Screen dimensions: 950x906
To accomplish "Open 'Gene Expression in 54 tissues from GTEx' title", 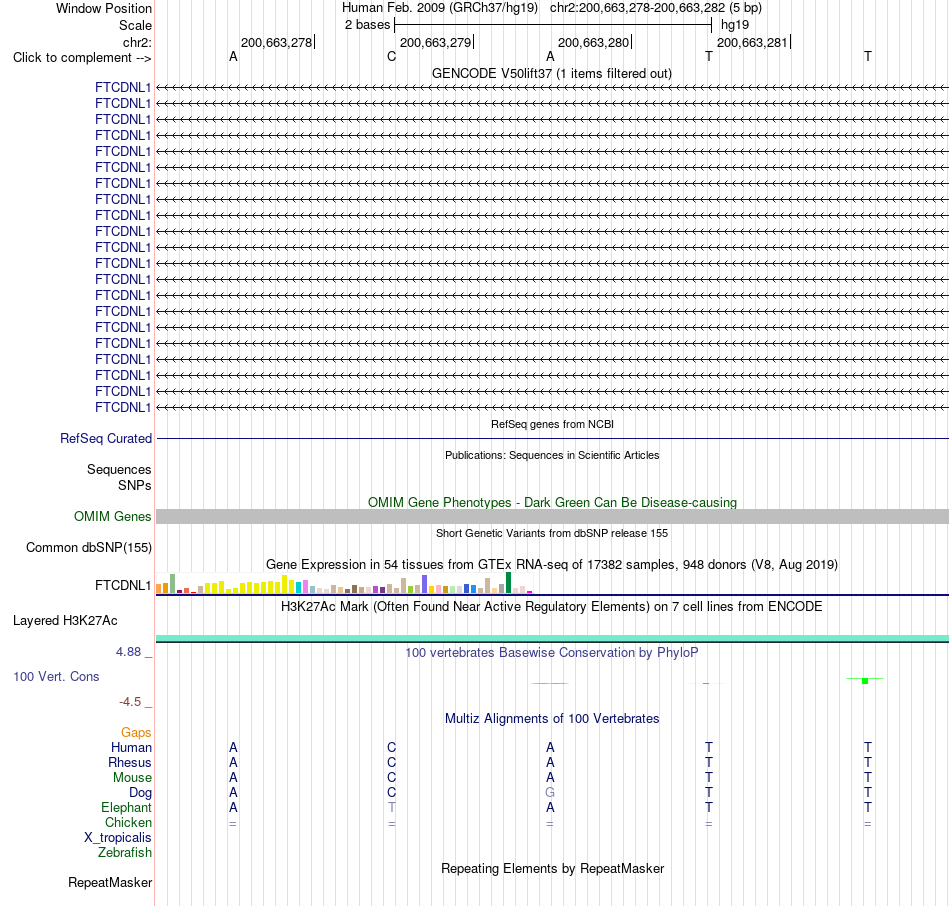I will (x=552, y=564).
